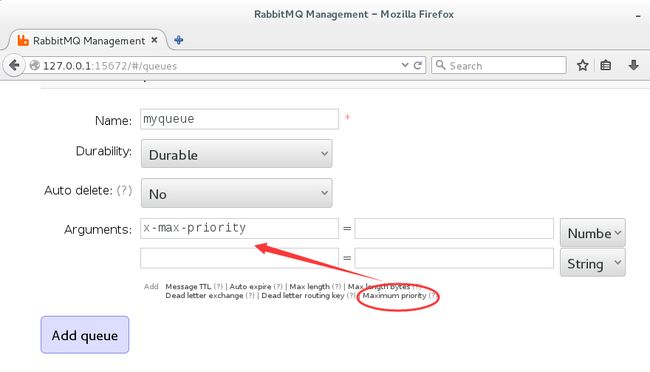Show Max length help (?)
The height and width of the screenshot is (372, 650).
(337, 287)
